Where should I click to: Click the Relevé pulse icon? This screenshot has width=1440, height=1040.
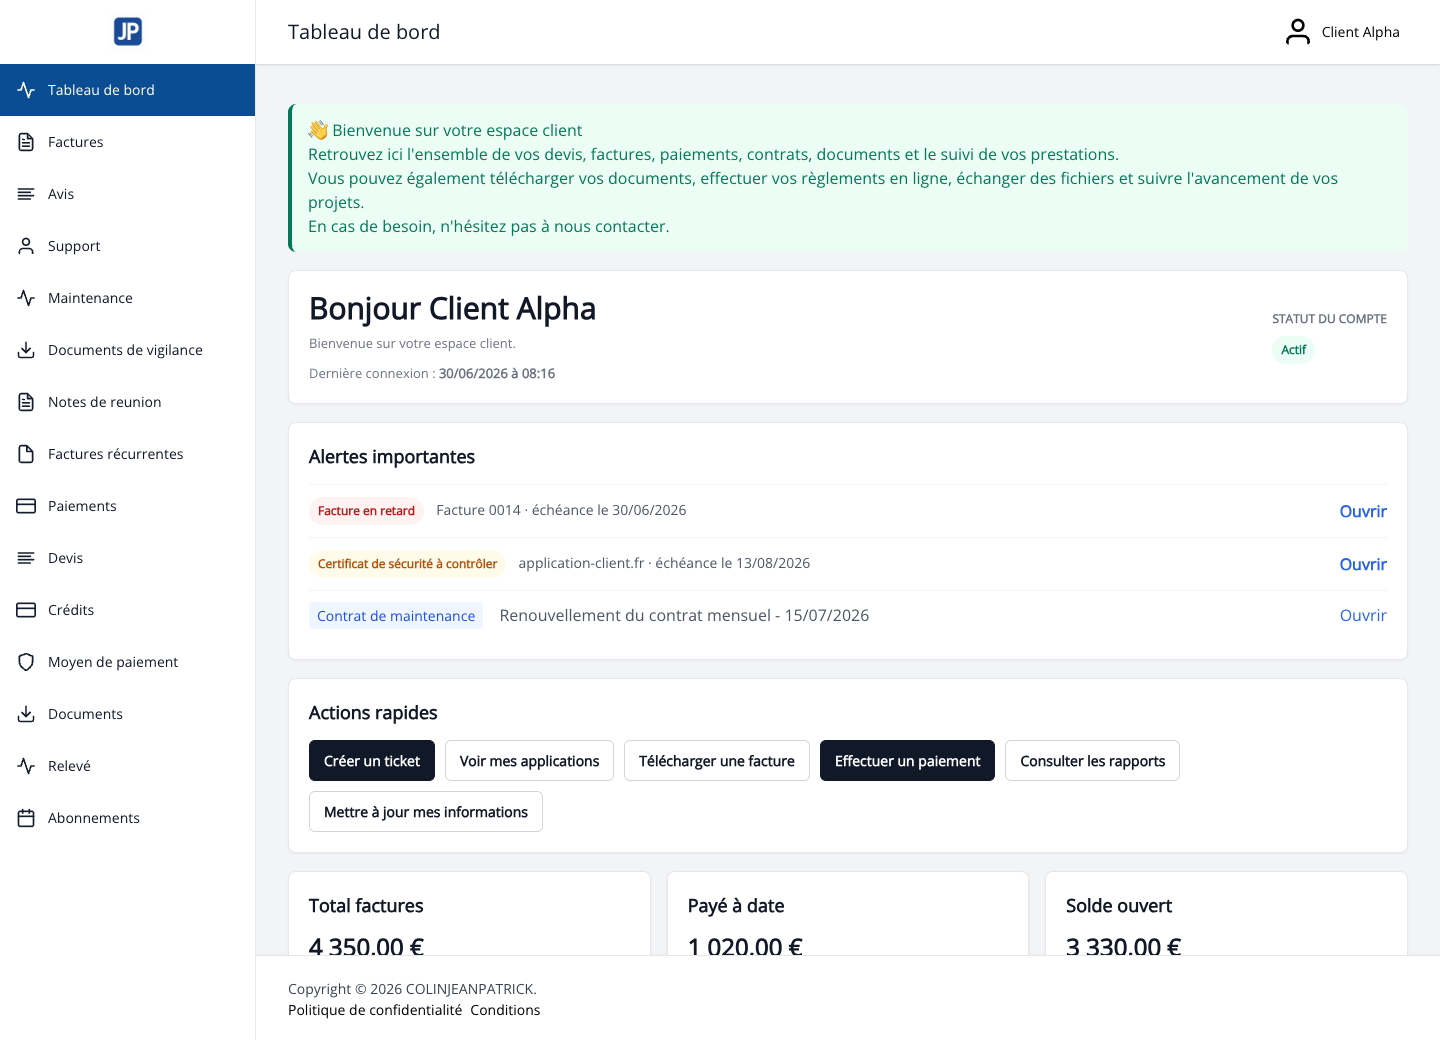(x=26, y=766)
